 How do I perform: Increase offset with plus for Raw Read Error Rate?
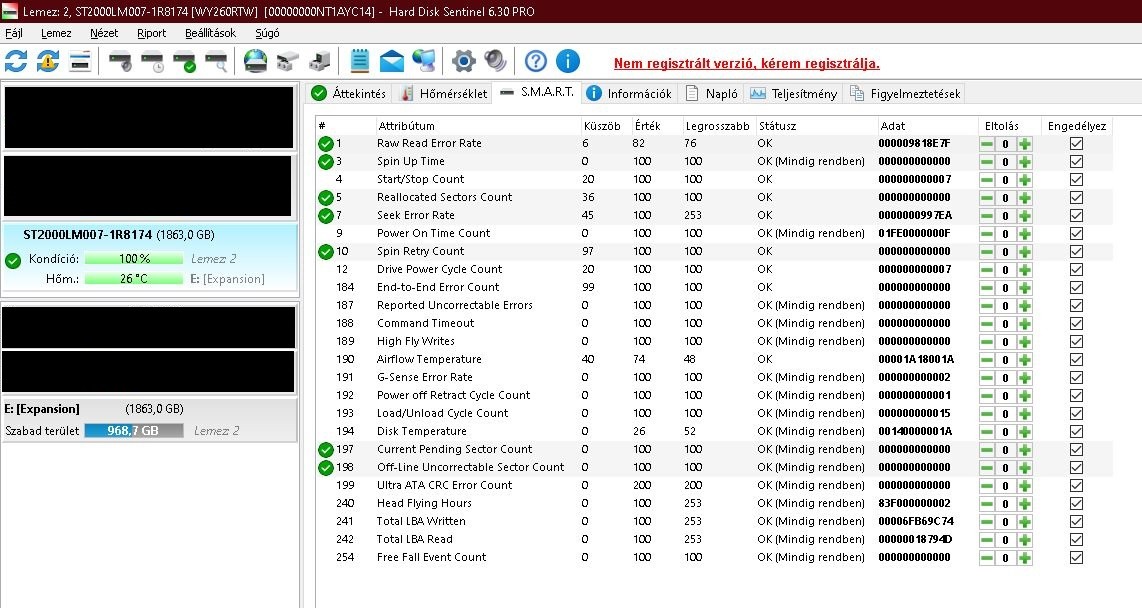(1025, 143)
